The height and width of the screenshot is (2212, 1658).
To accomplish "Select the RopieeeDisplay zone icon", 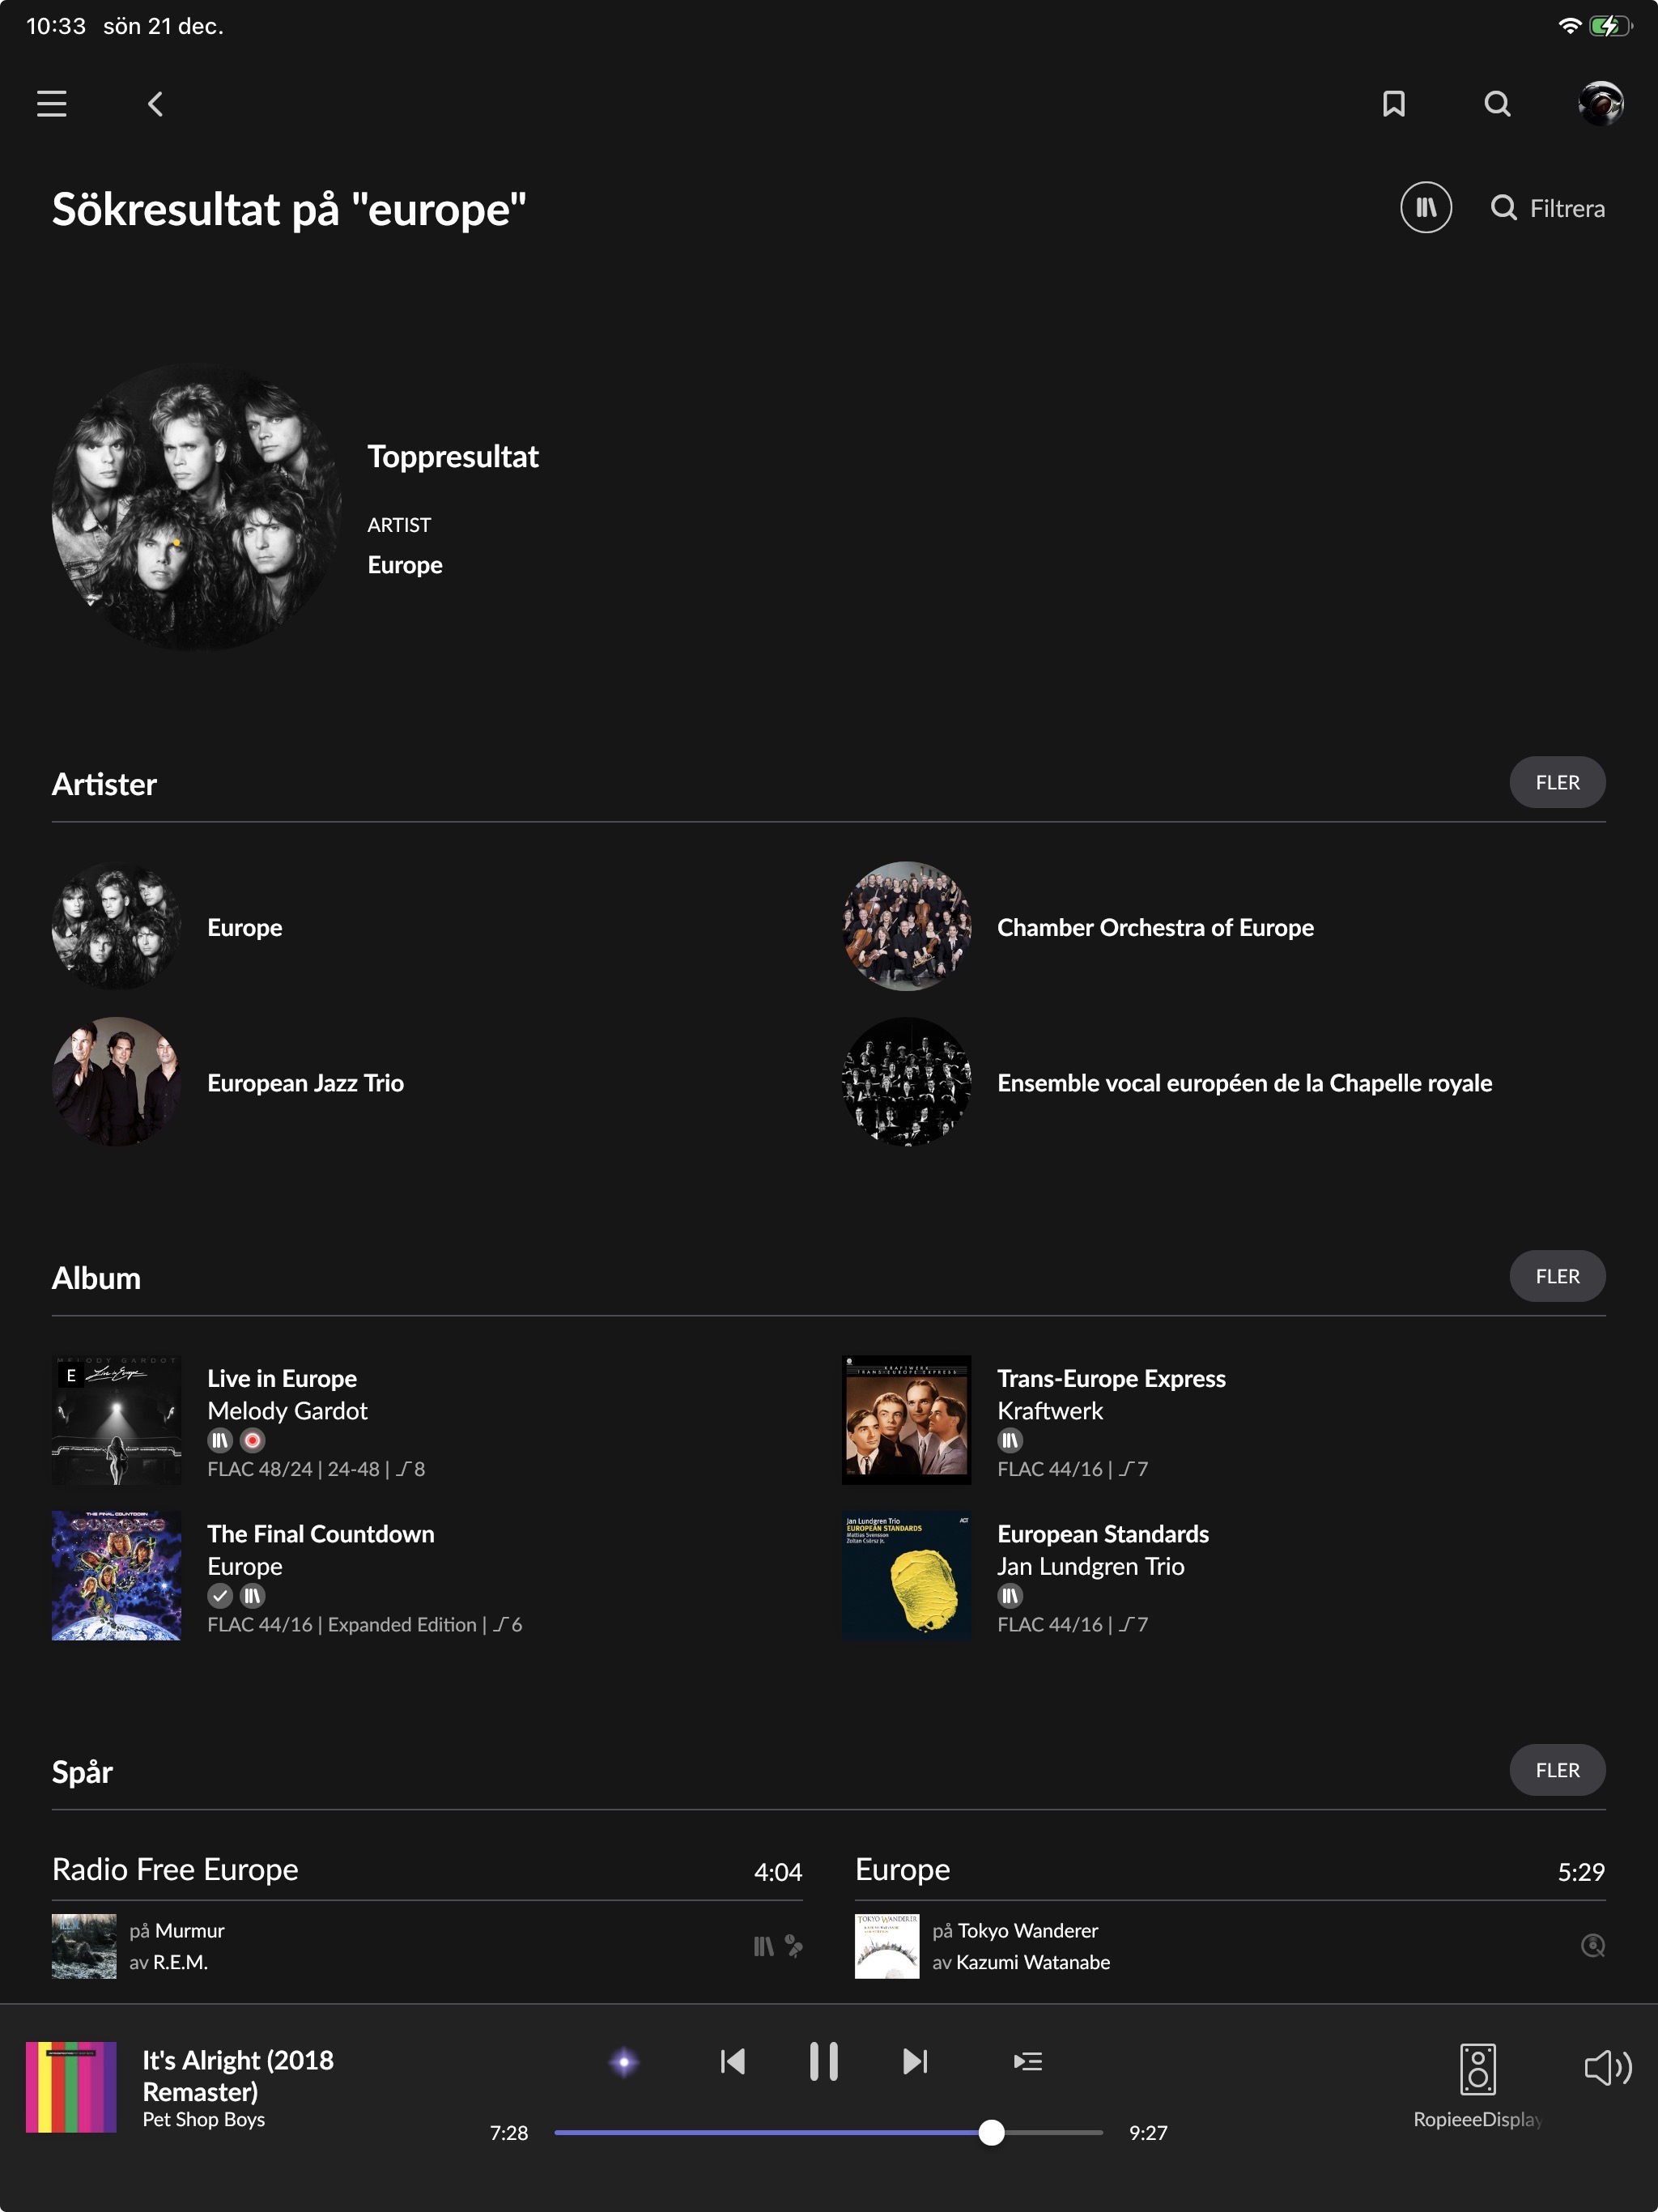I will point(1477,2069).
